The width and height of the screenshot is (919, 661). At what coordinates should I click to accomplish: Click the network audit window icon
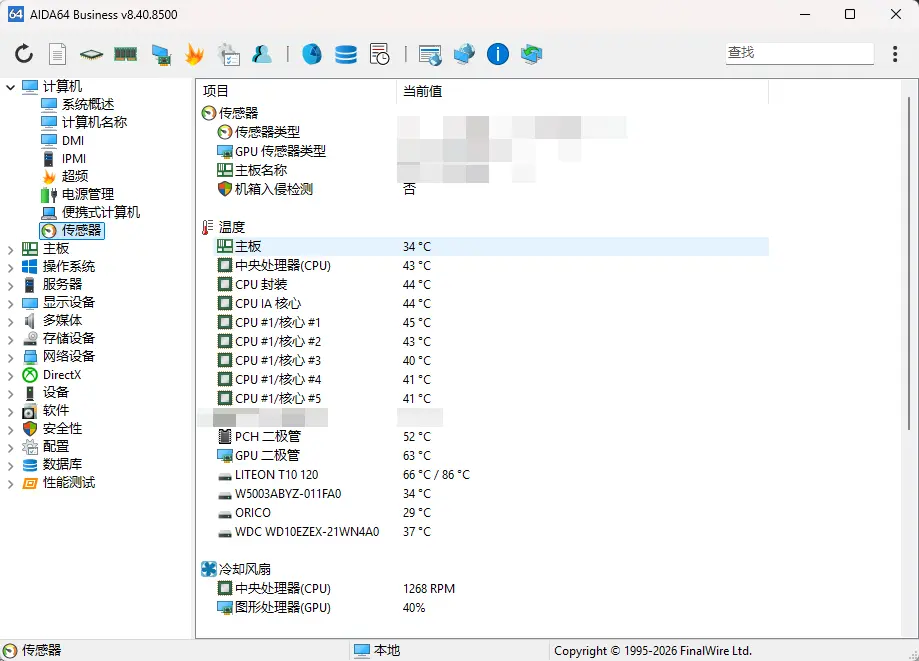point(430,54)
